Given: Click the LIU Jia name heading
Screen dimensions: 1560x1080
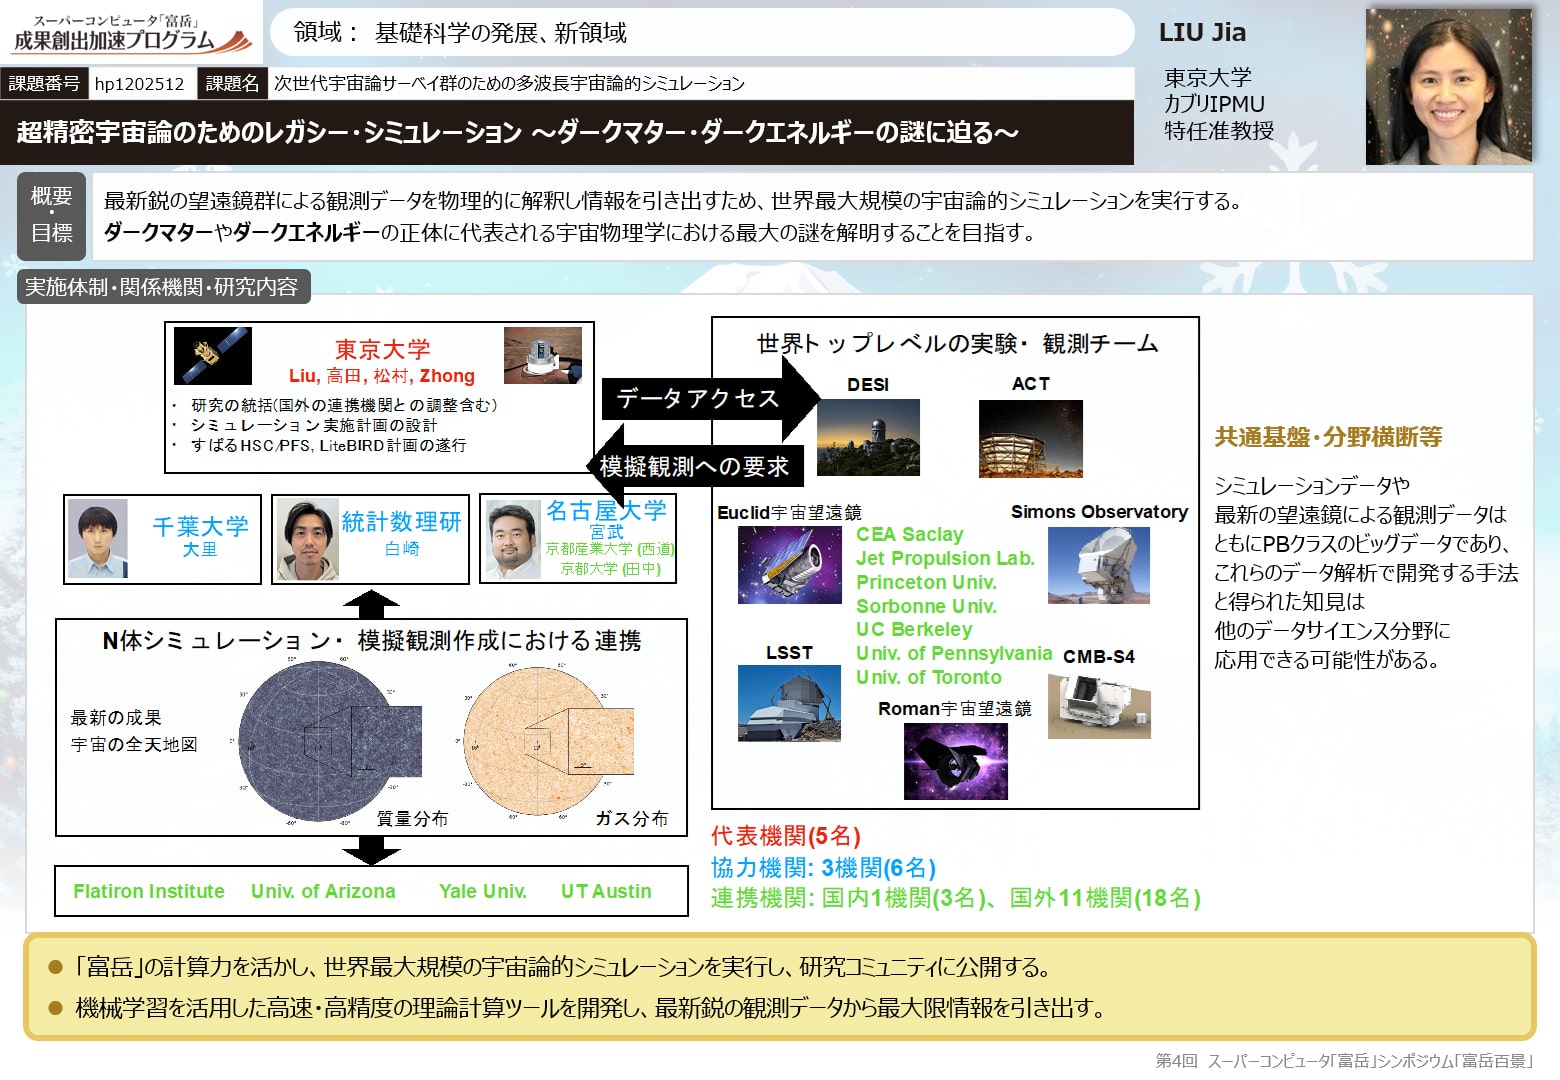Looking at the screenshot, I should [1202, 32].
